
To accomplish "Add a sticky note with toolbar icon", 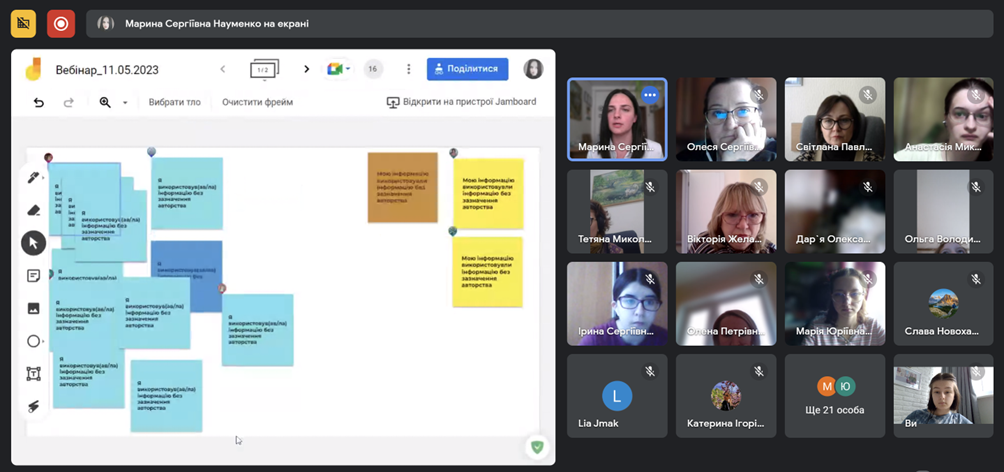I will pos(34,276).
